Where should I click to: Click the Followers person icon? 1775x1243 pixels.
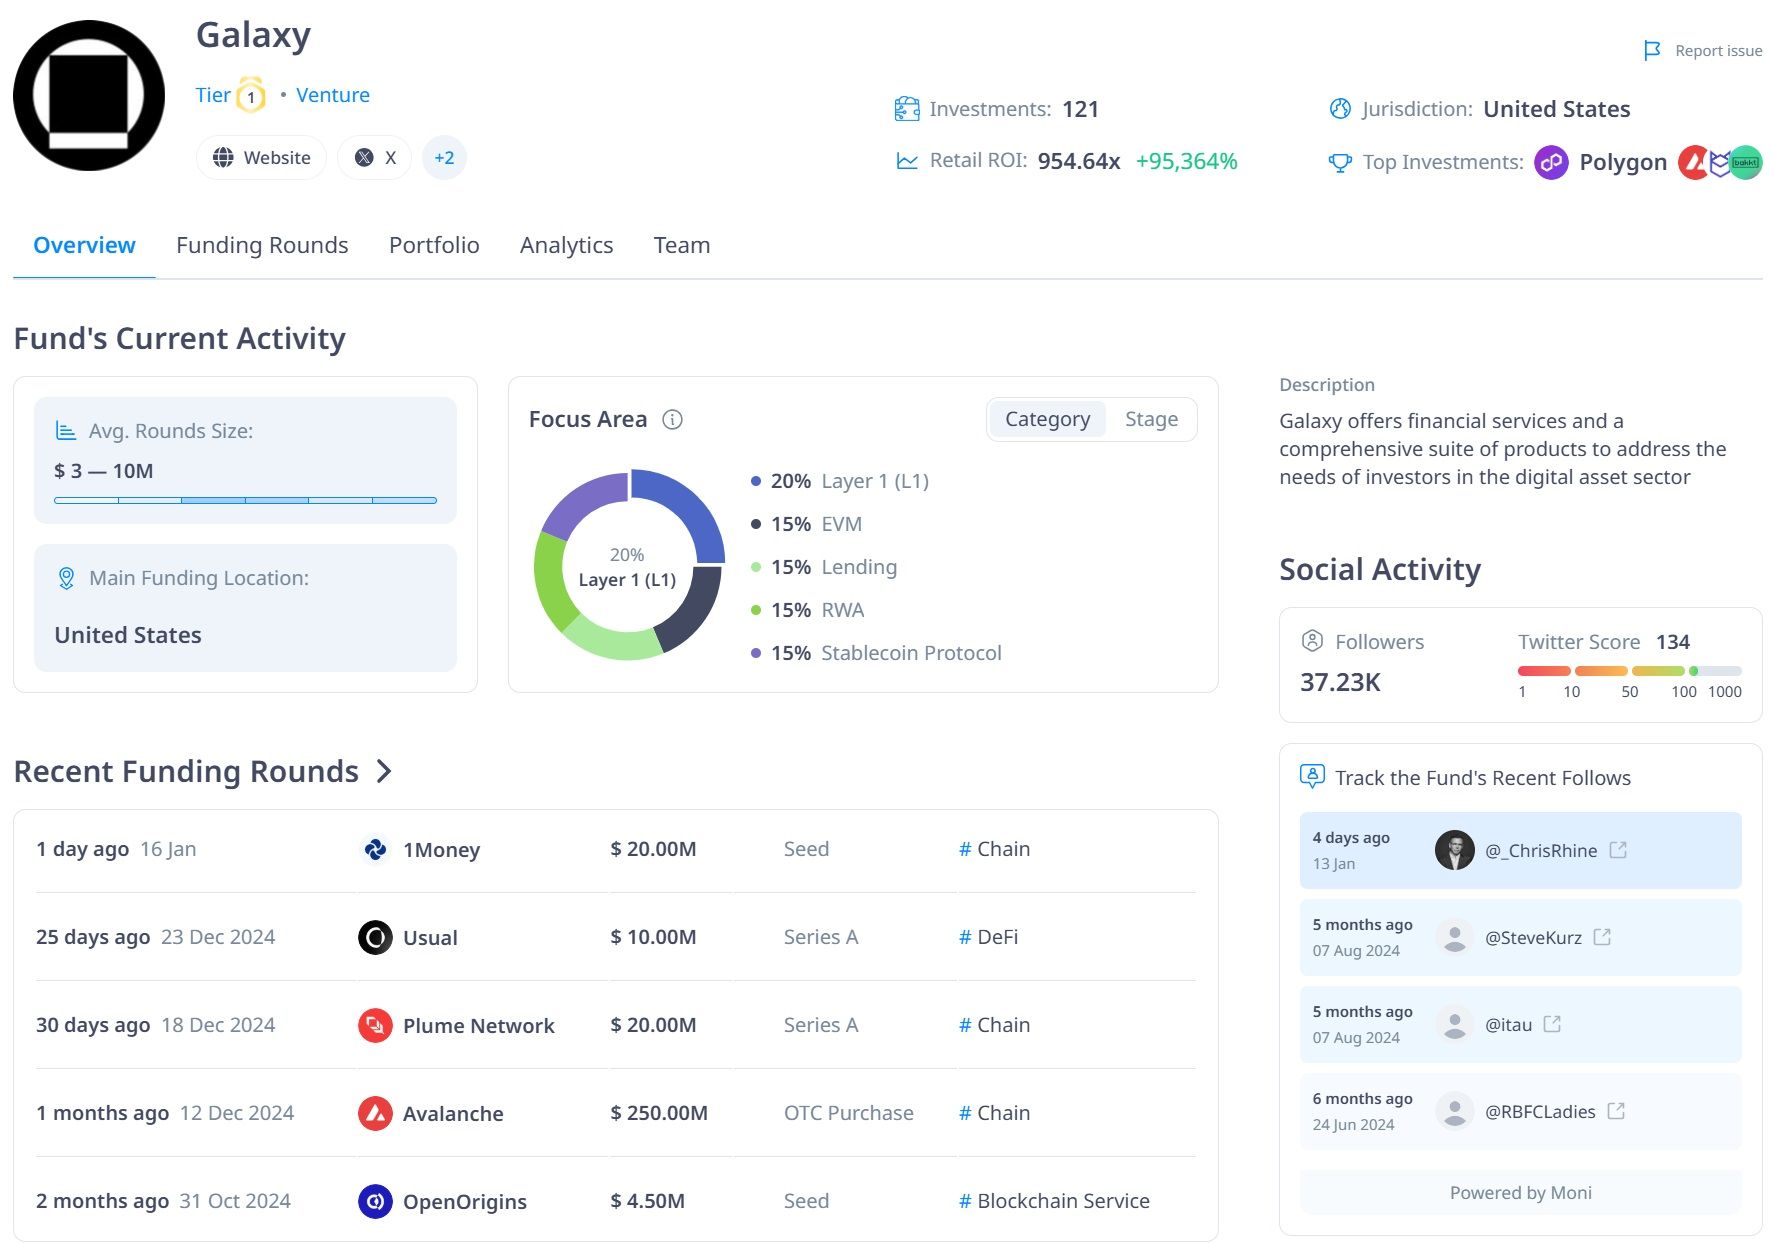tap(1312, 641)
